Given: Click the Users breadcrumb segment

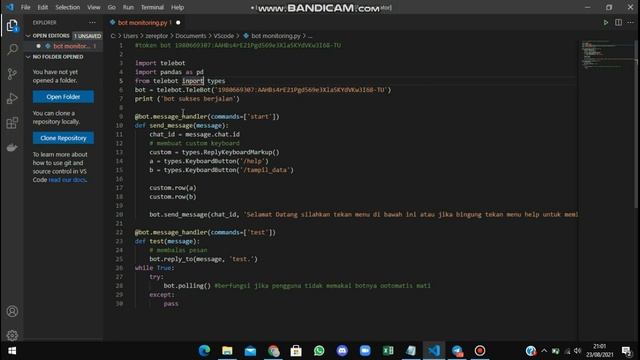Looking at the screenshot, I should click(131, 36).
